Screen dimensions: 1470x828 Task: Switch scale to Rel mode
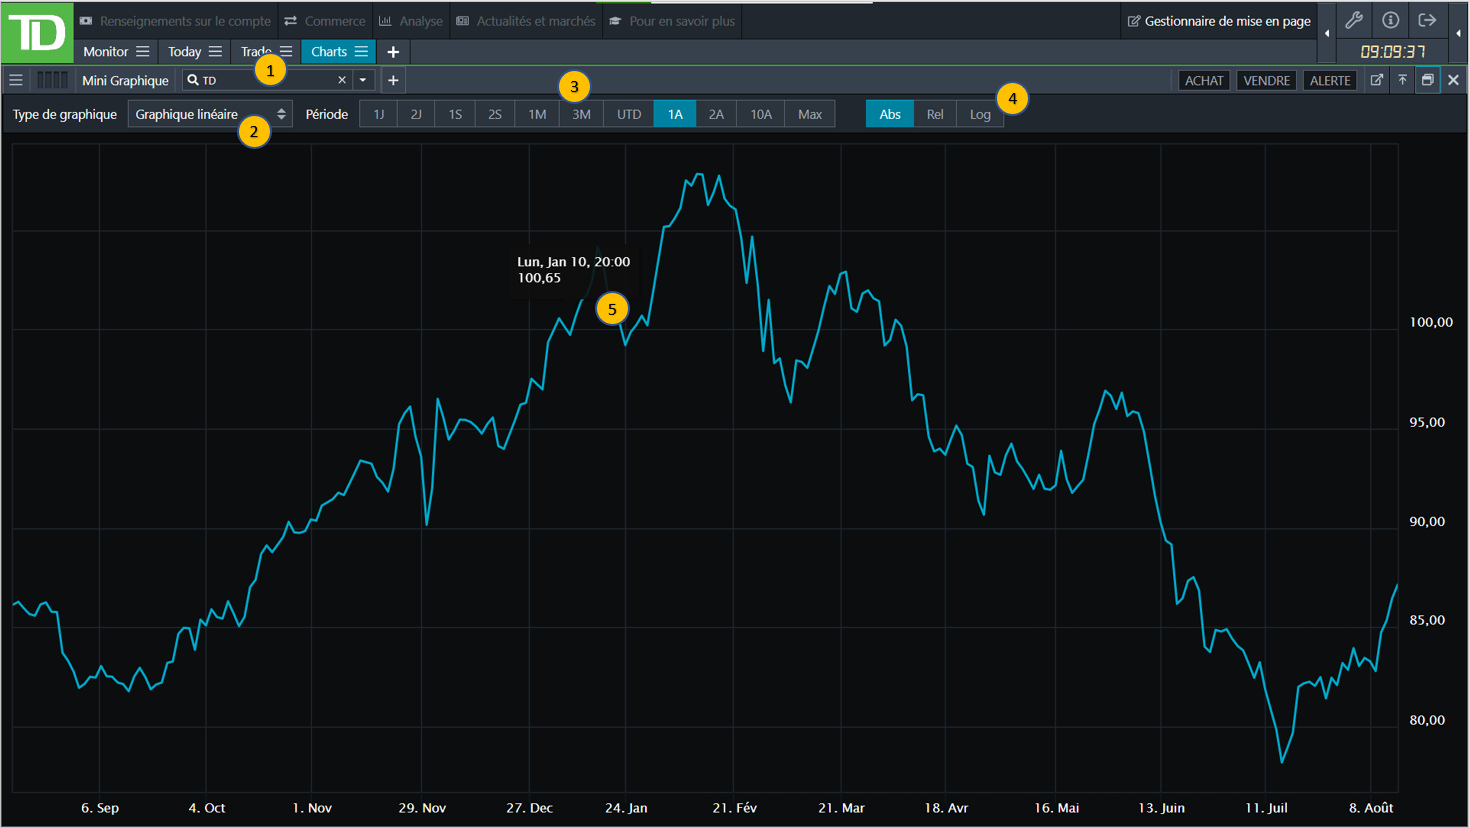pyautogui.click(x=934, y=114)
